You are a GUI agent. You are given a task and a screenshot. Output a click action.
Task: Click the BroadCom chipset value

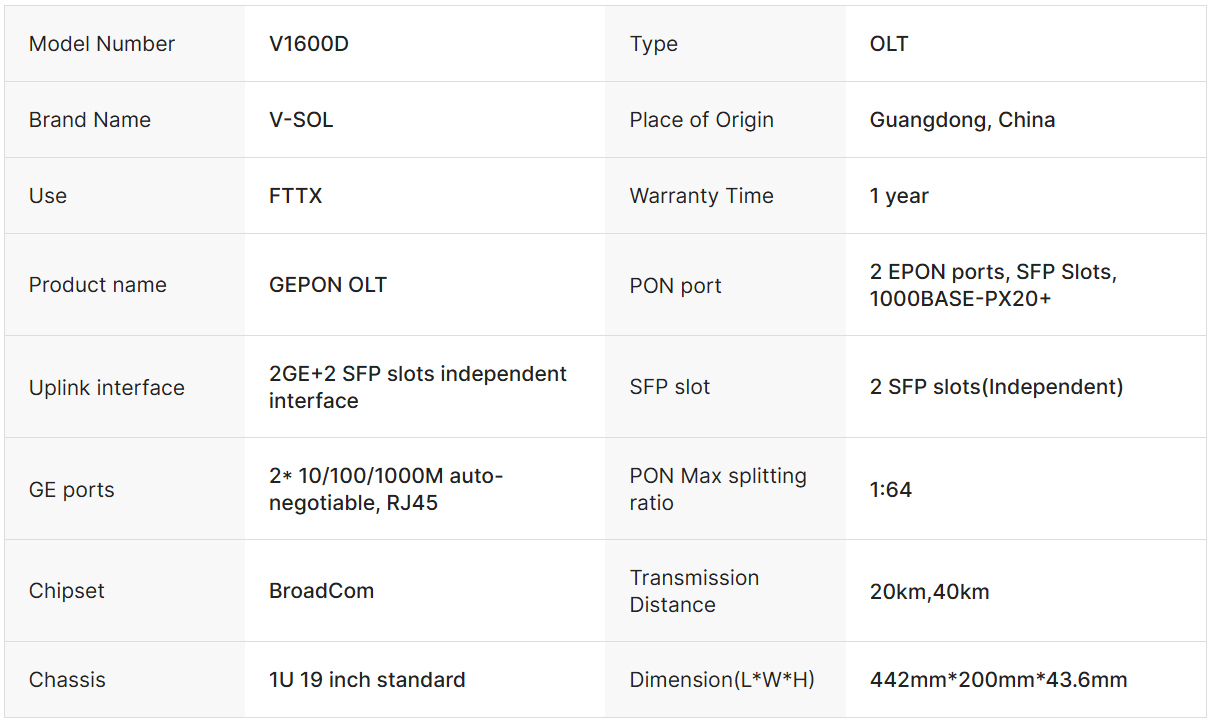[x=322, y=591]
